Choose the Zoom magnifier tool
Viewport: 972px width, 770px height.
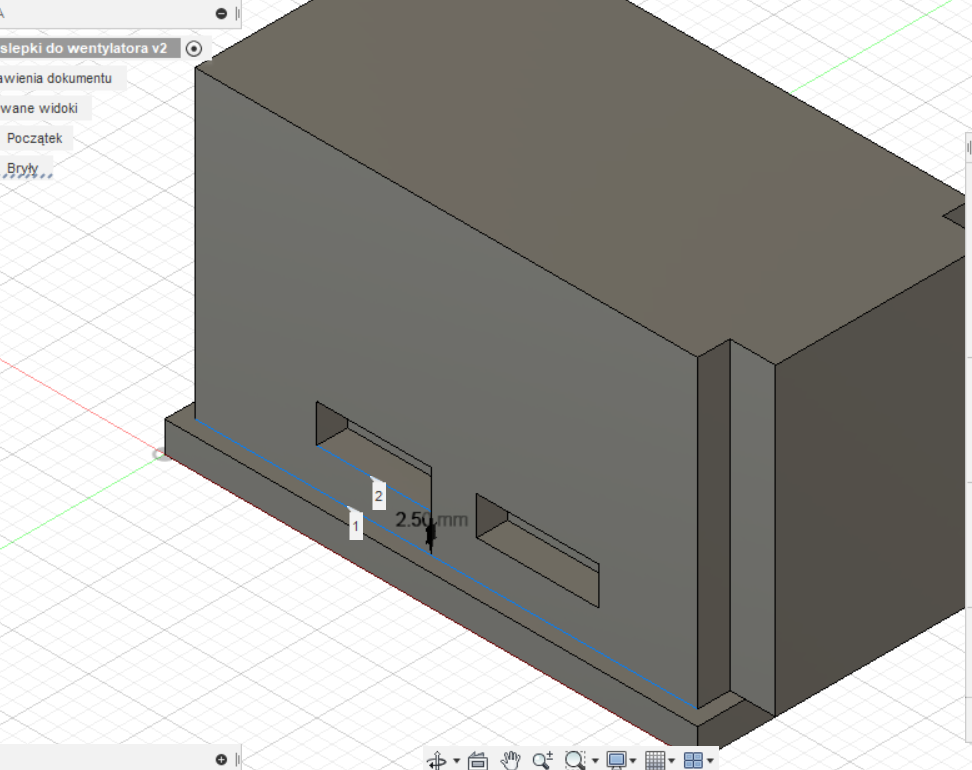[542, 760]
